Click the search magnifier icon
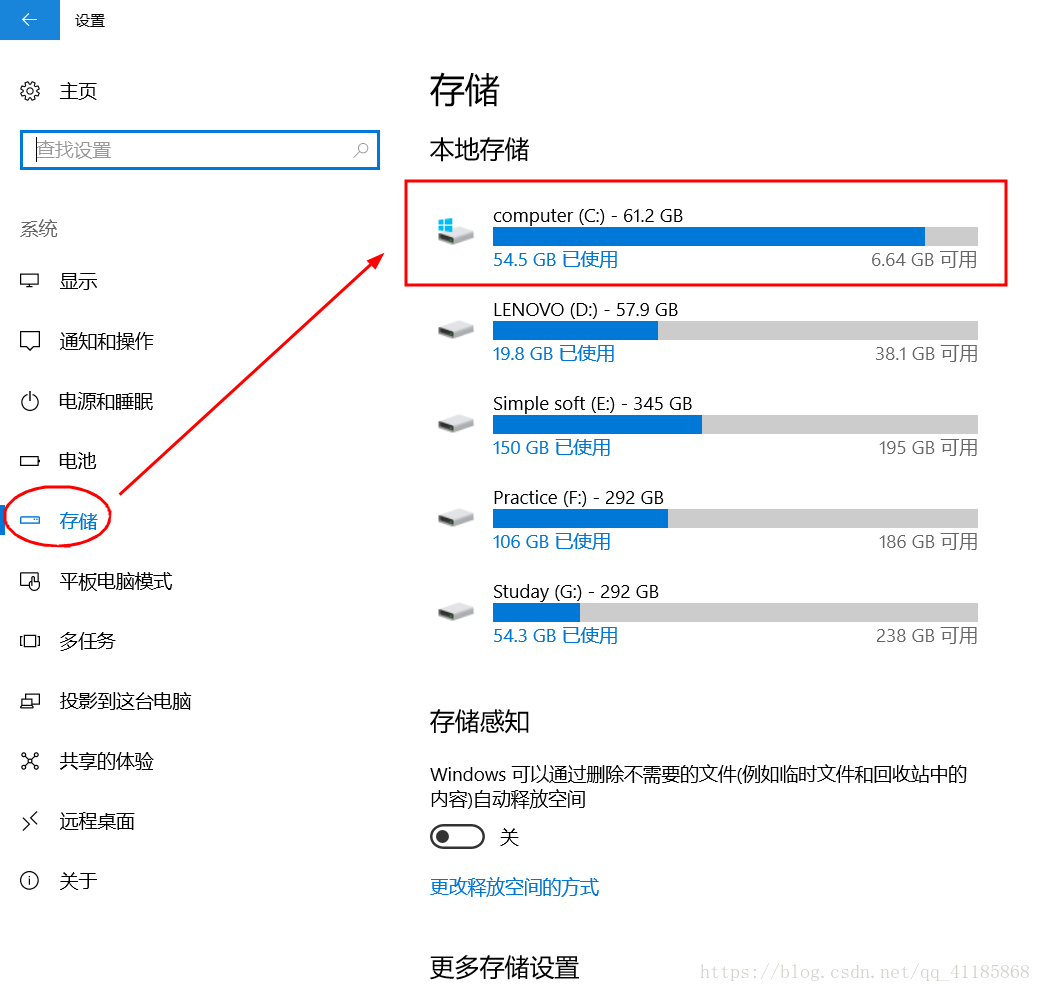1041x992 pixels. click(x=360, y=150)
